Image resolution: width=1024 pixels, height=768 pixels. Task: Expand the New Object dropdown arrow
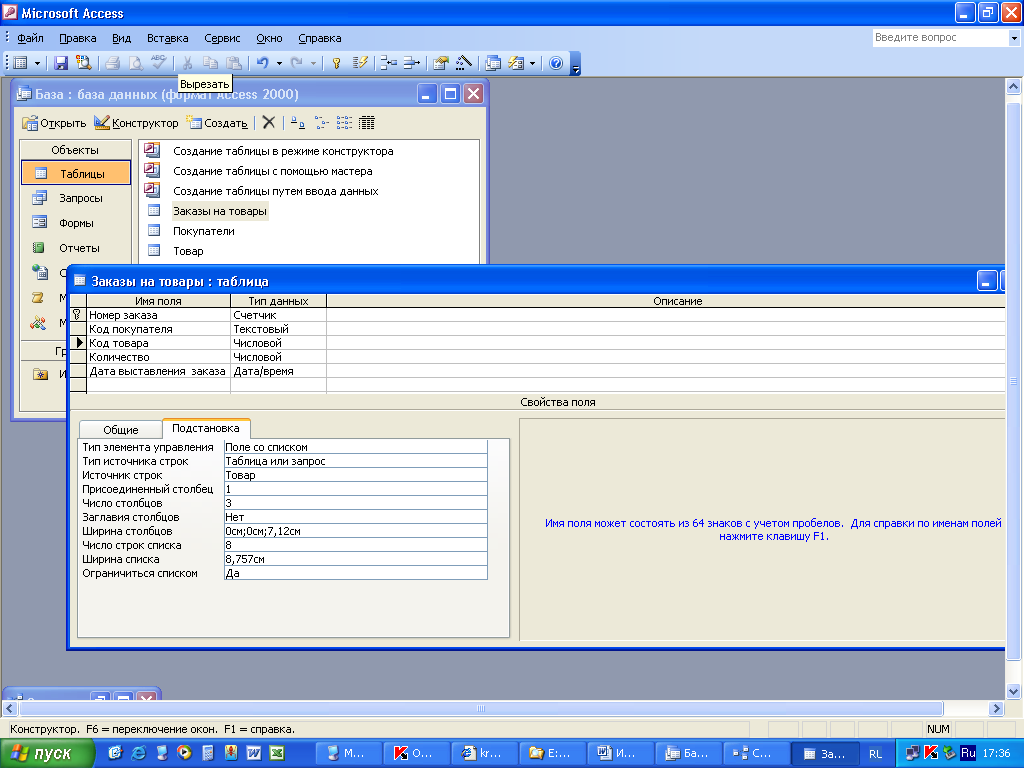click(x=532, y=63)
